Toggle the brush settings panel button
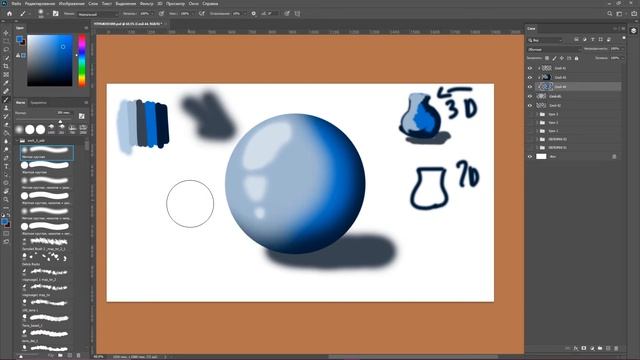The image size is (640, 360). (56, 13)
